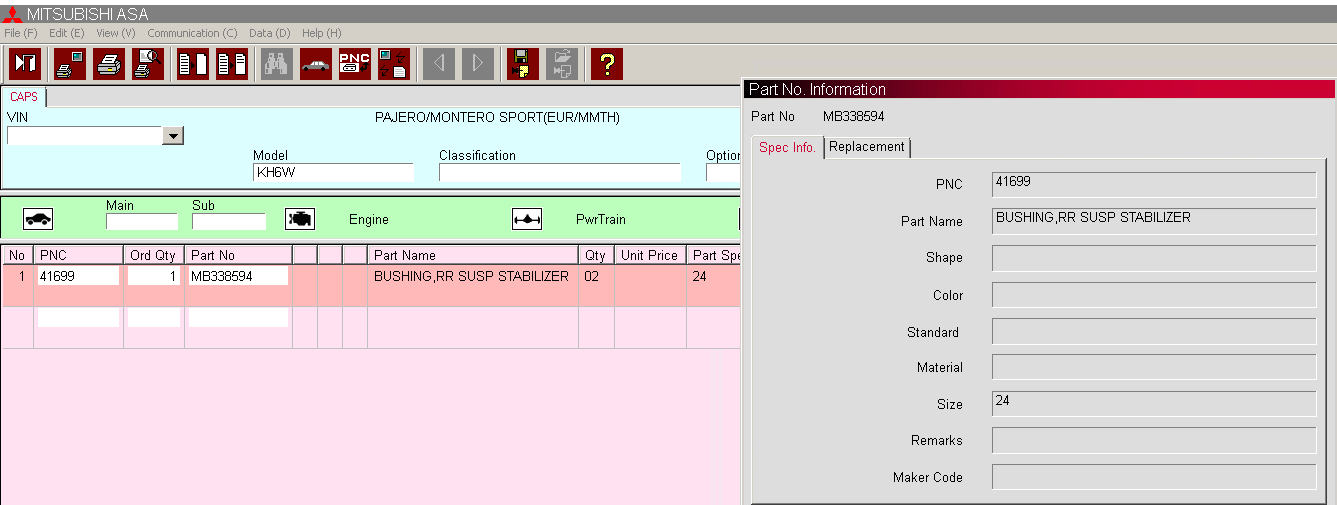Open print preview with magnifier icon
This screenshot has width=1337, height=505.
coord(148,64)
